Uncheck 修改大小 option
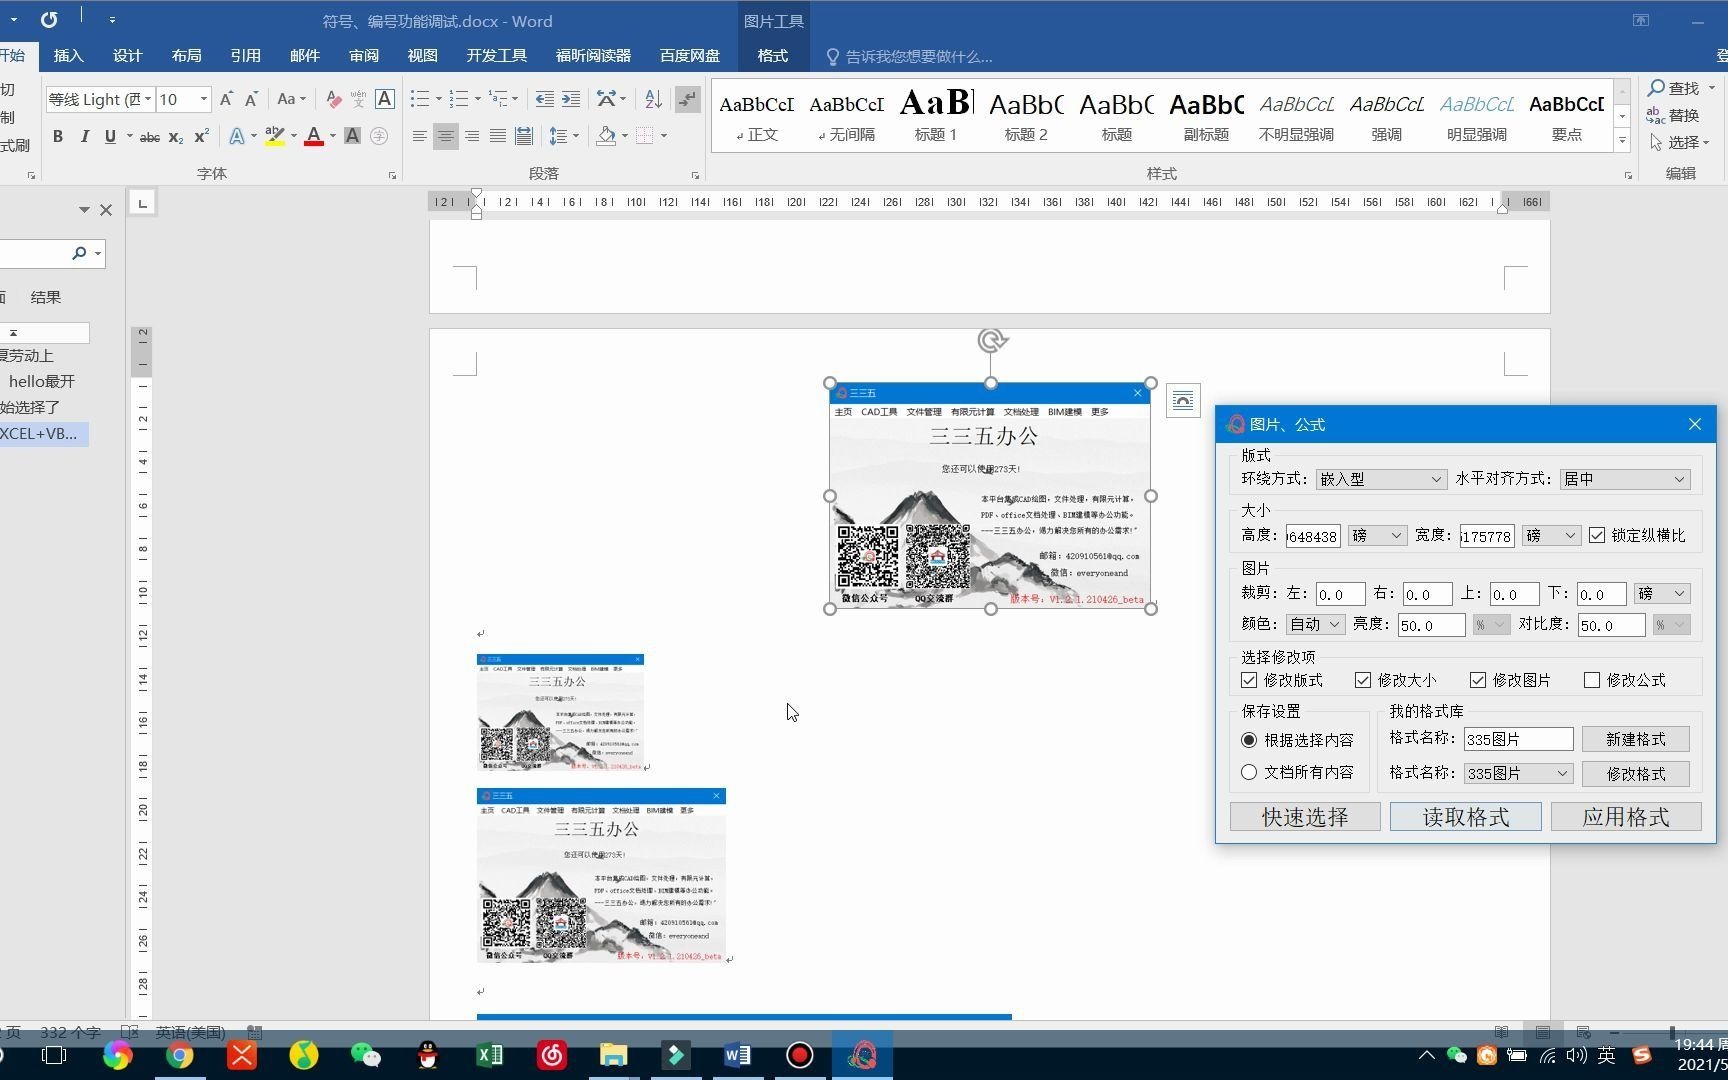Image resolution: width=1728 pixels, height=1080 pixels. 1363,680
